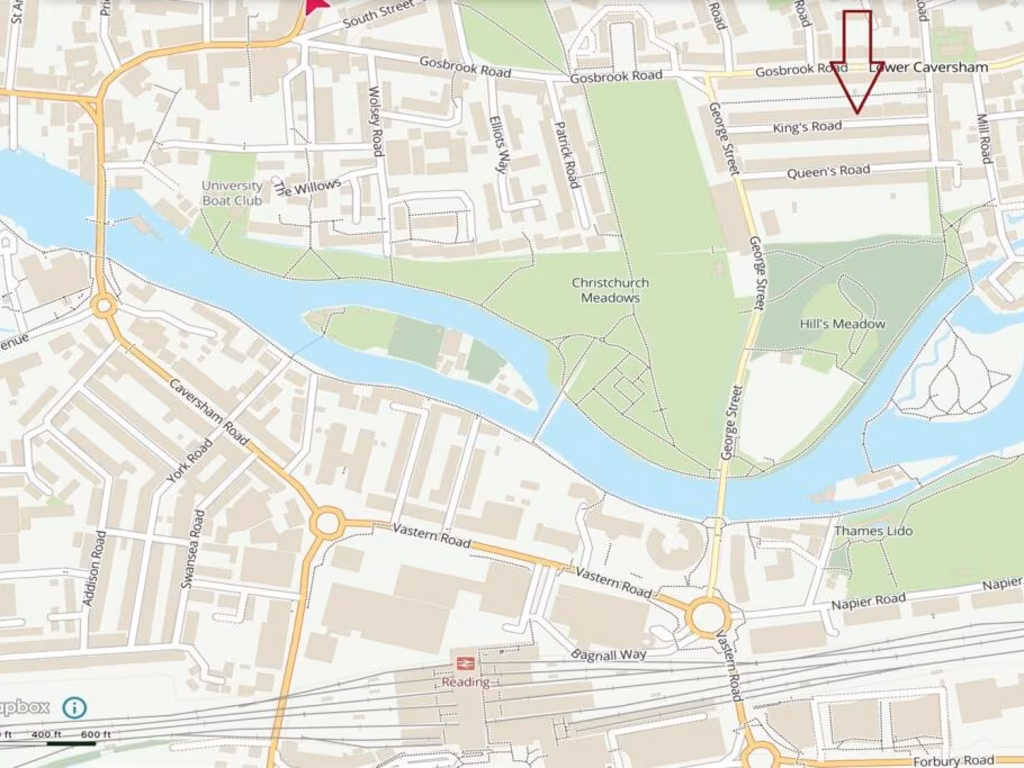Click the George Street and Vastern Road roundabout
The width and height of the screenshot is (1024, 768).
point(708,617)
